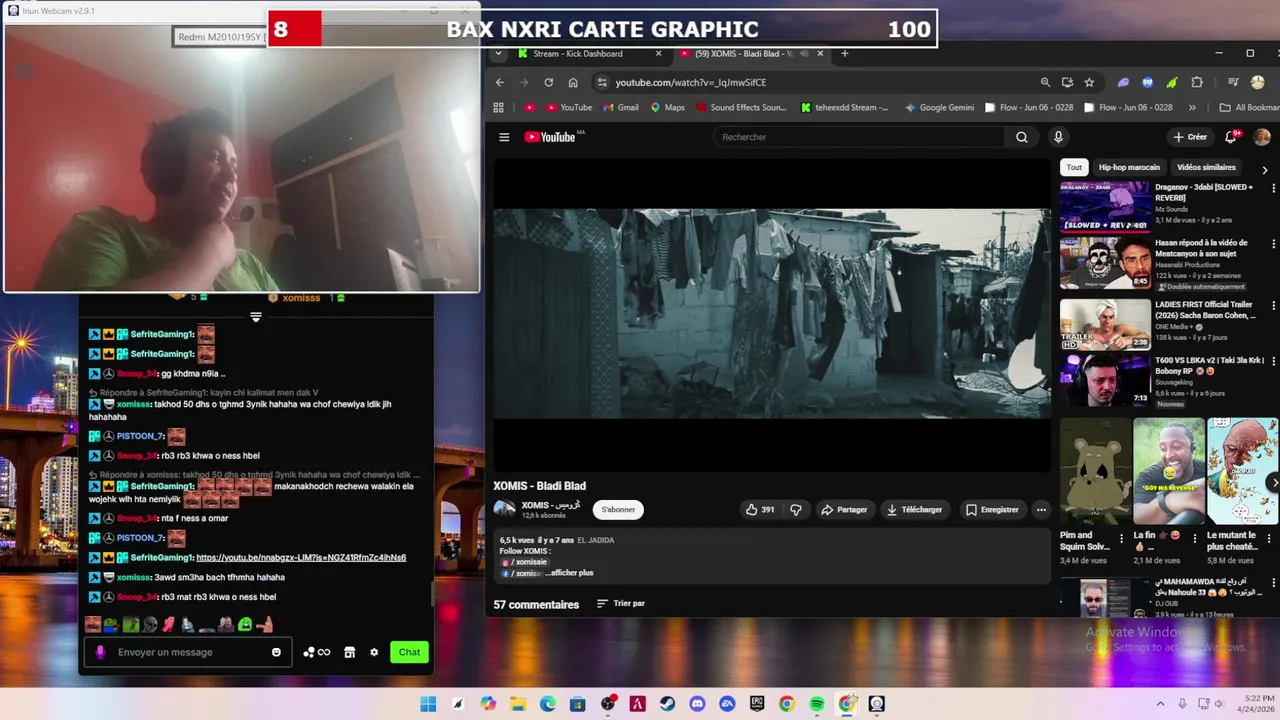The width and height of the screenshot is (1280, 720).
Task: Insert the skull emote in chat
Action: tap(150, 624)
